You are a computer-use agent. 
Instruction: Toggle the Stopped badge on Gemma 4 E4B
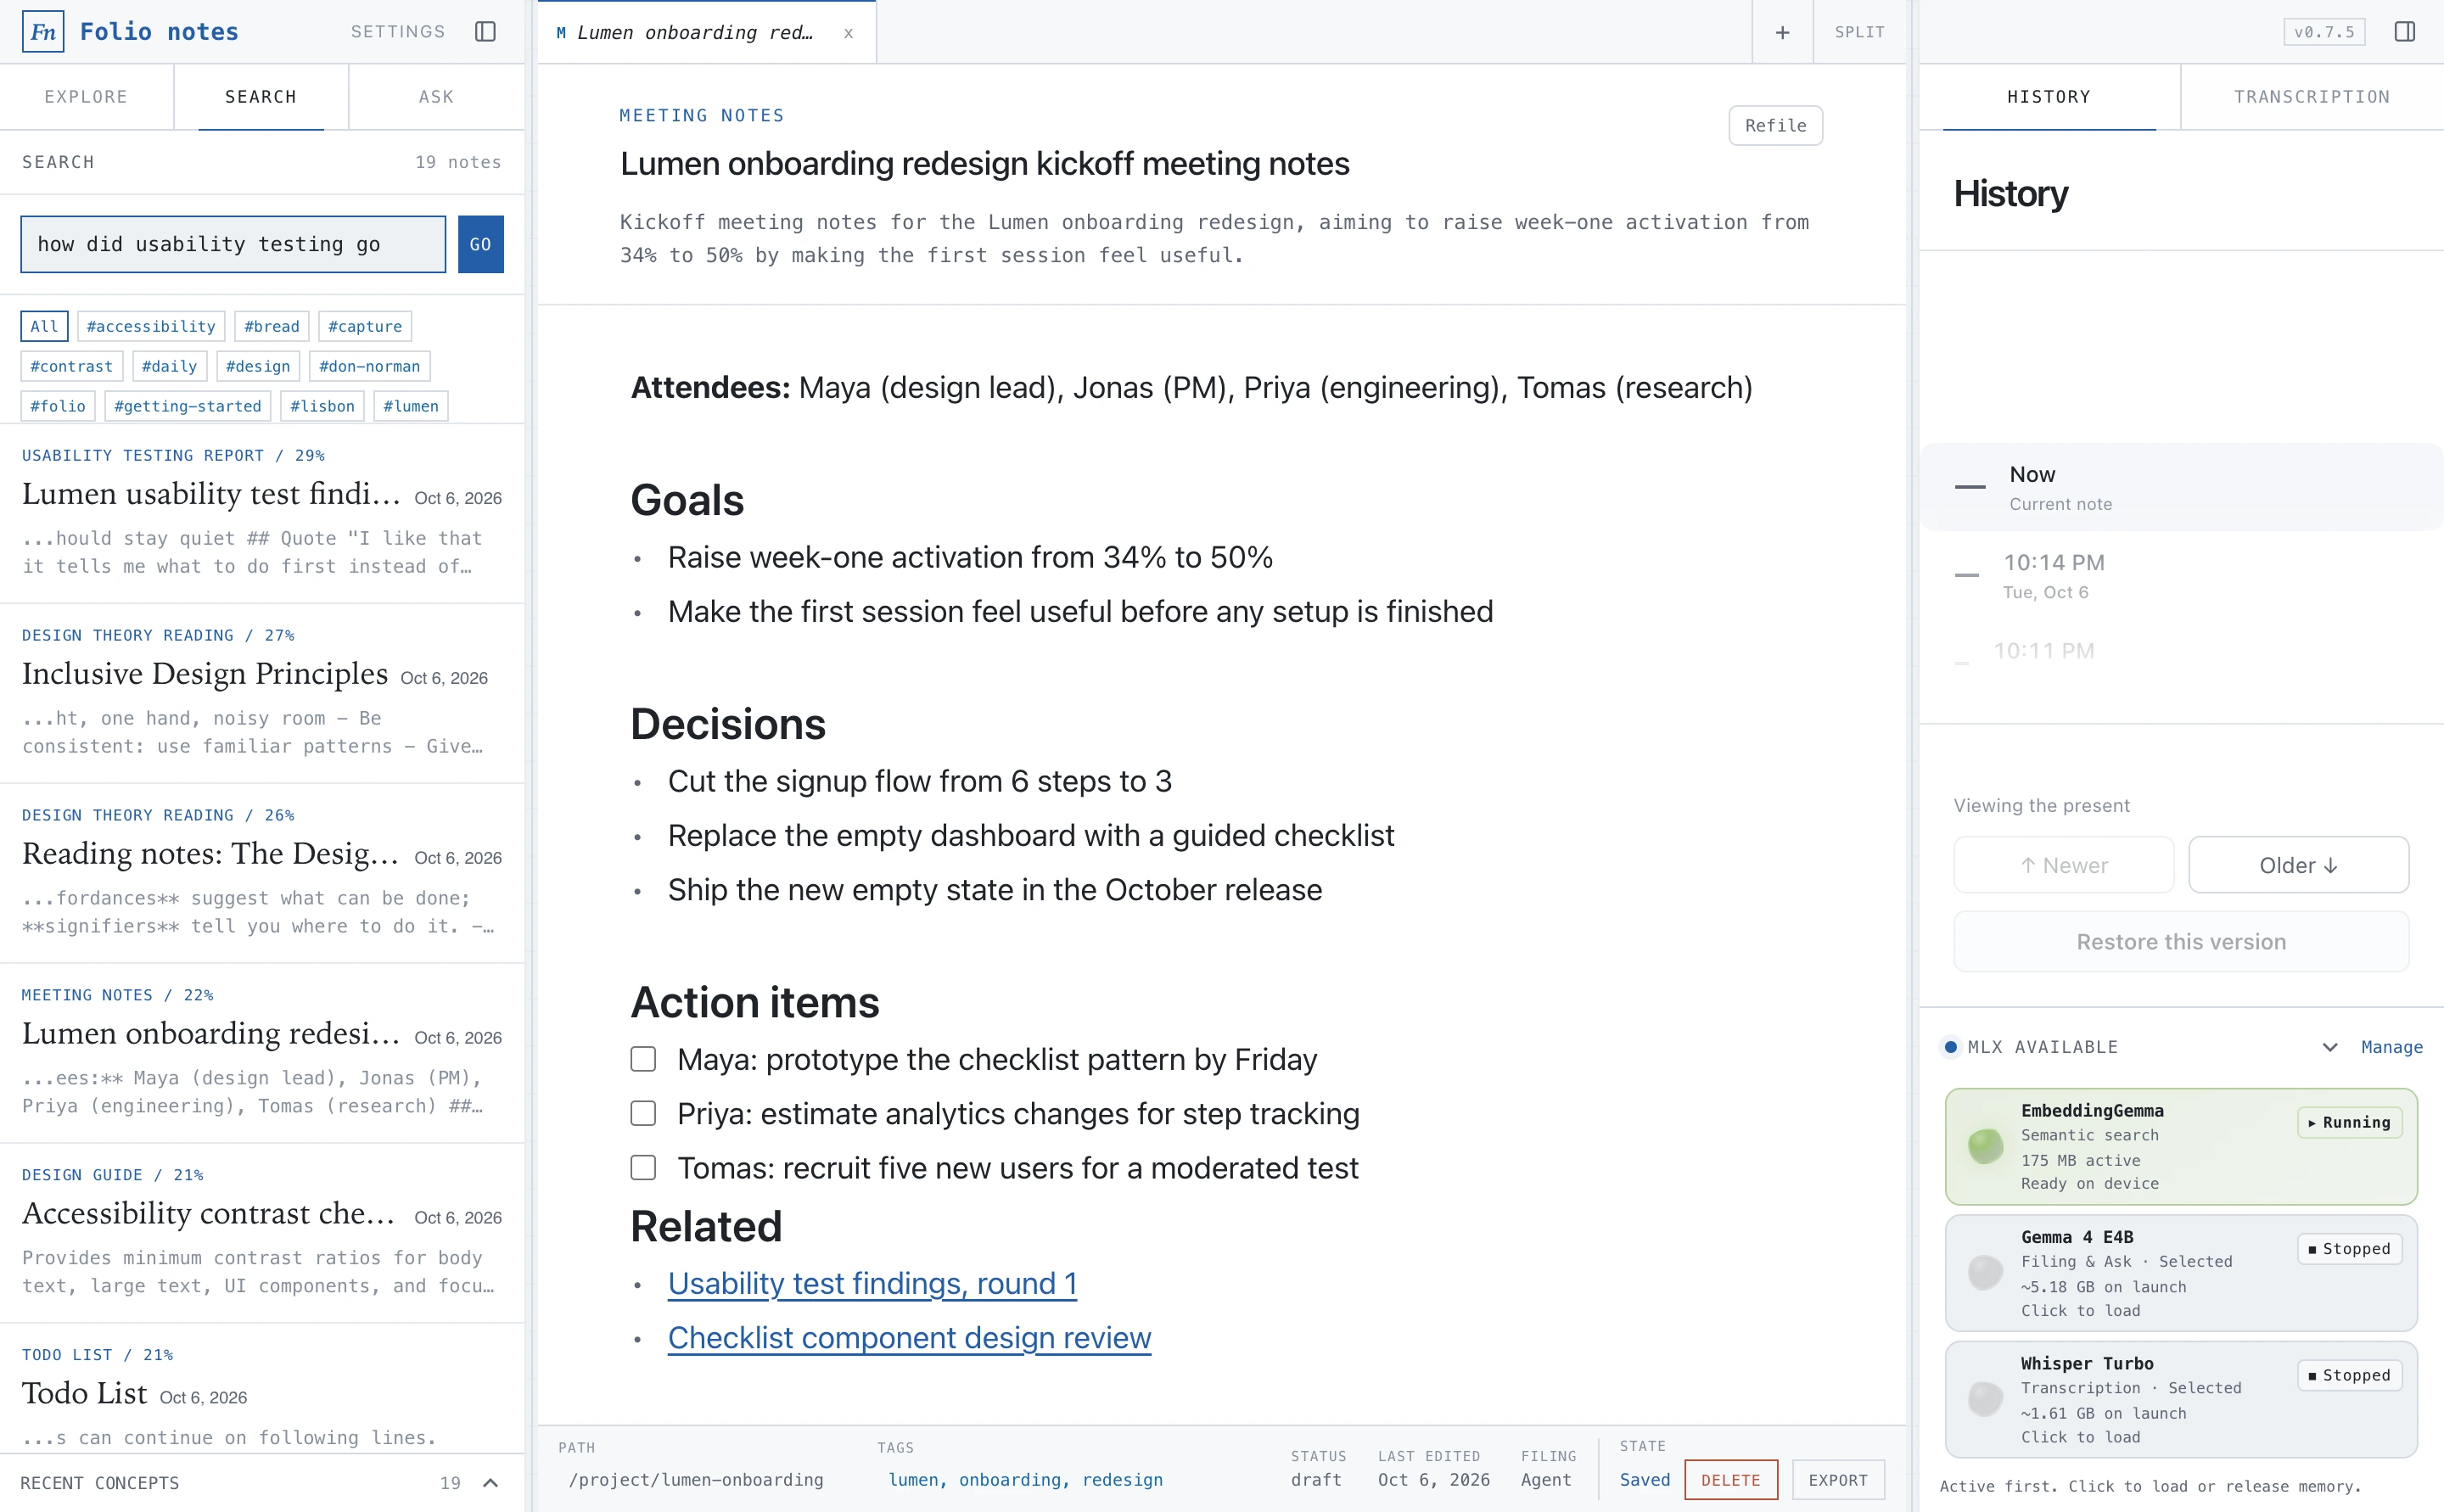tap(2349, 1249)
